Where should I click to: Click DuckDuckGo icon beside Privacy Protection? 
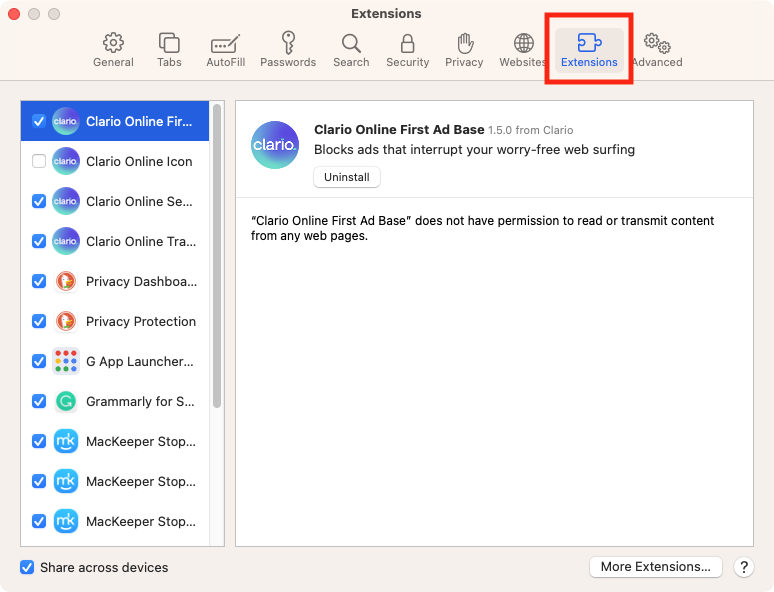[x=66, y=321]
